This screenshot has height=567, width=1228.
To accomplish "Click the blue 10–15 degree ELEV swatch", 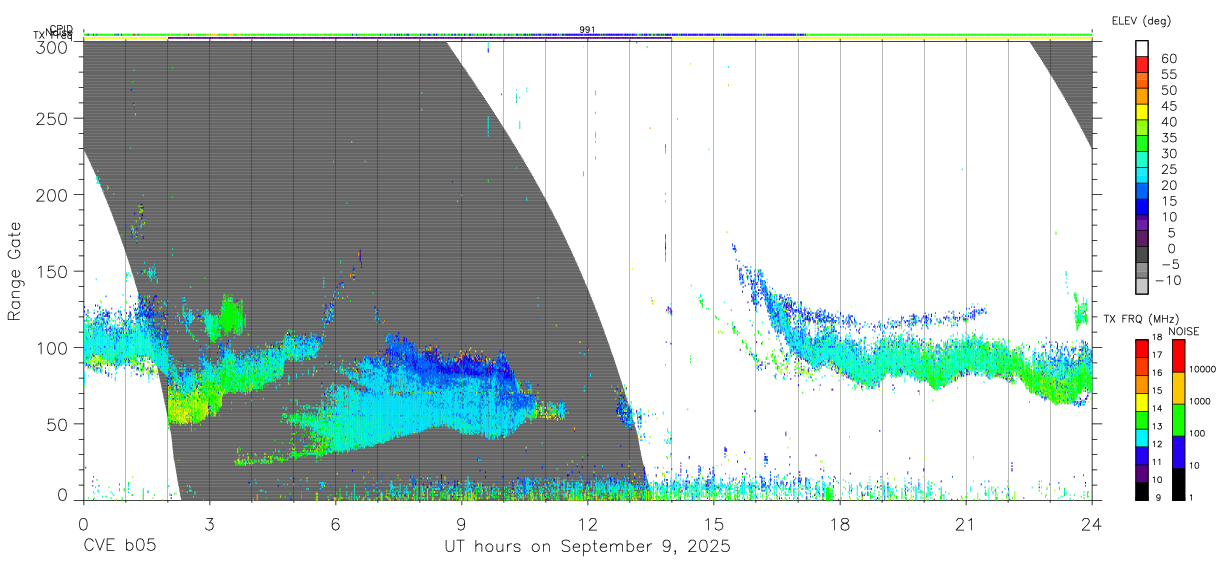I will tap(1142, 207).
